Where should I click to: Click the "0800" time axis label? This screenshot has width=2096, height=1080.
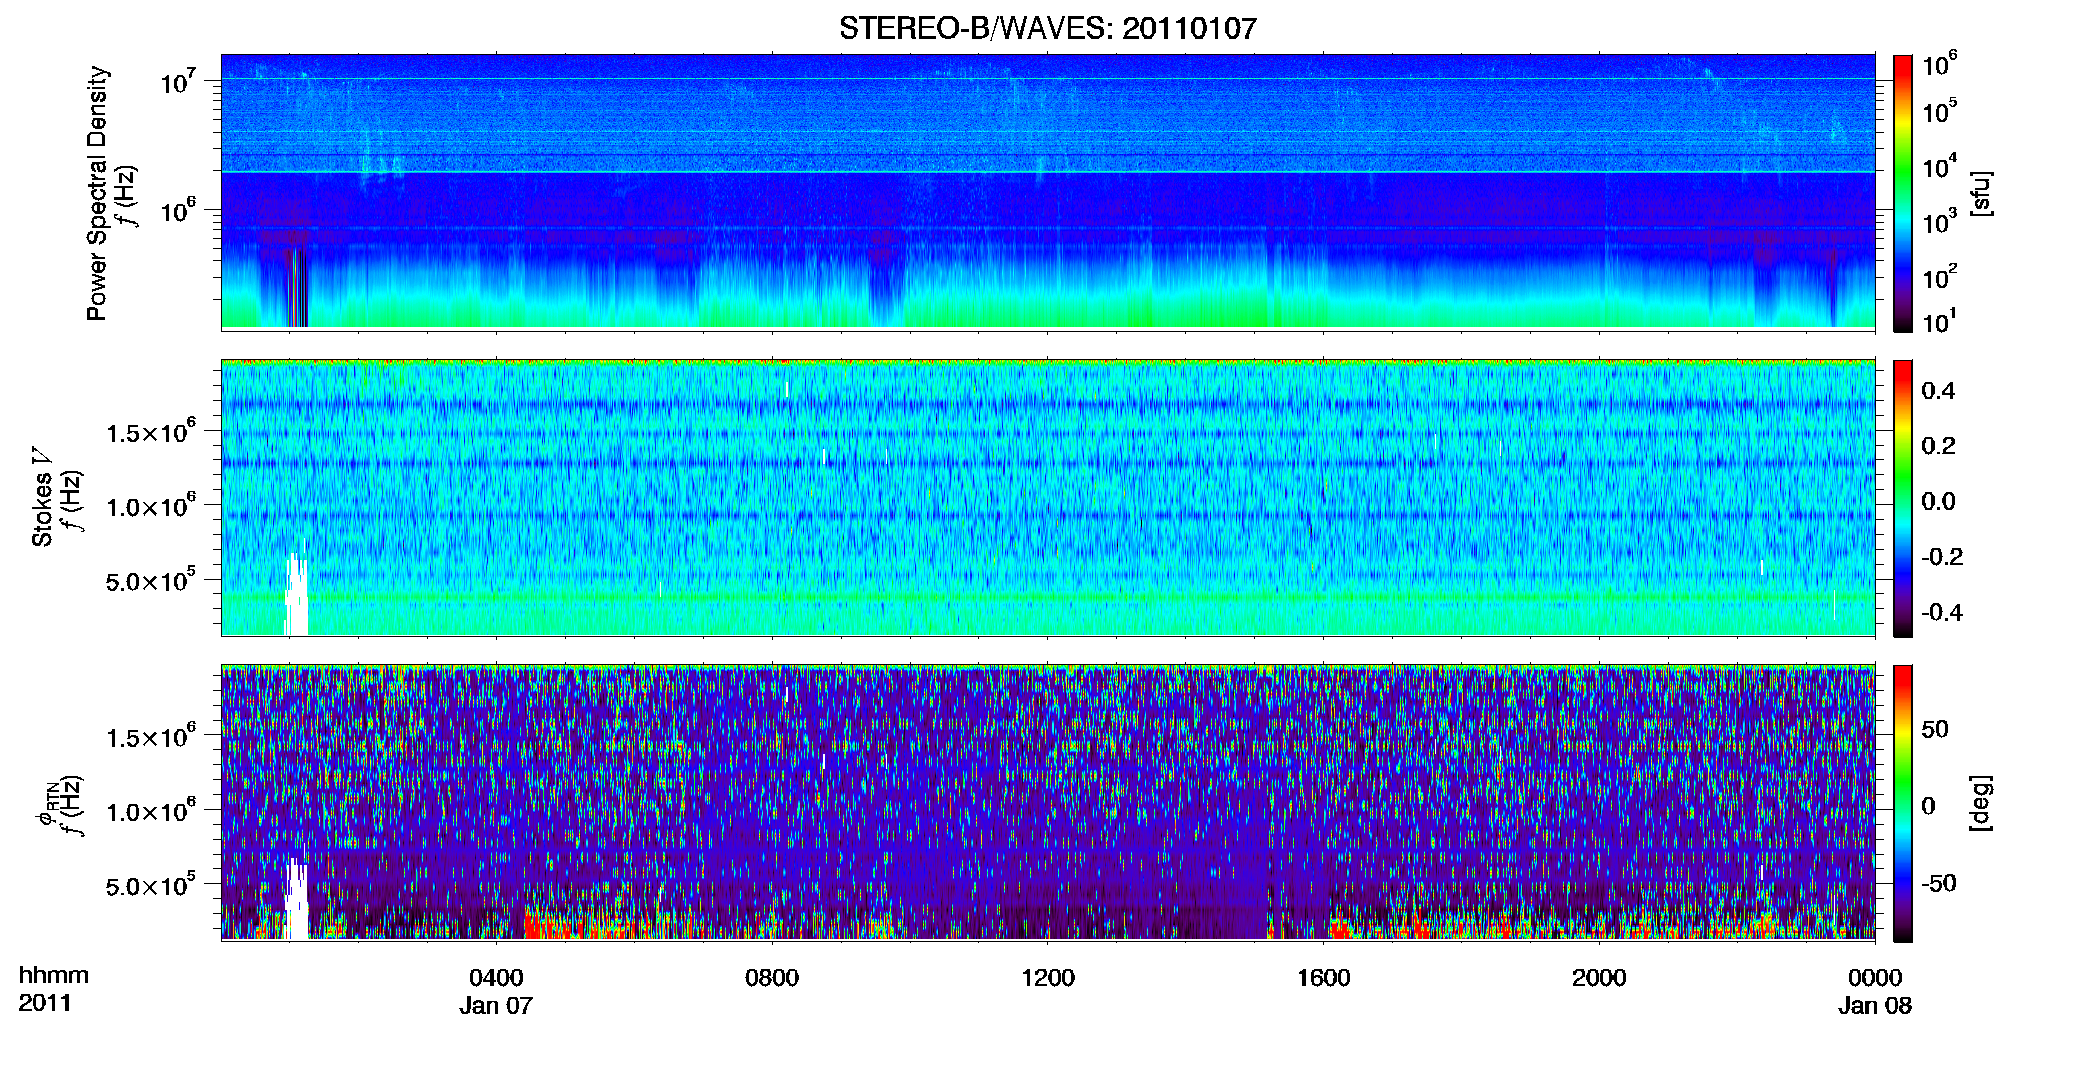772,977
